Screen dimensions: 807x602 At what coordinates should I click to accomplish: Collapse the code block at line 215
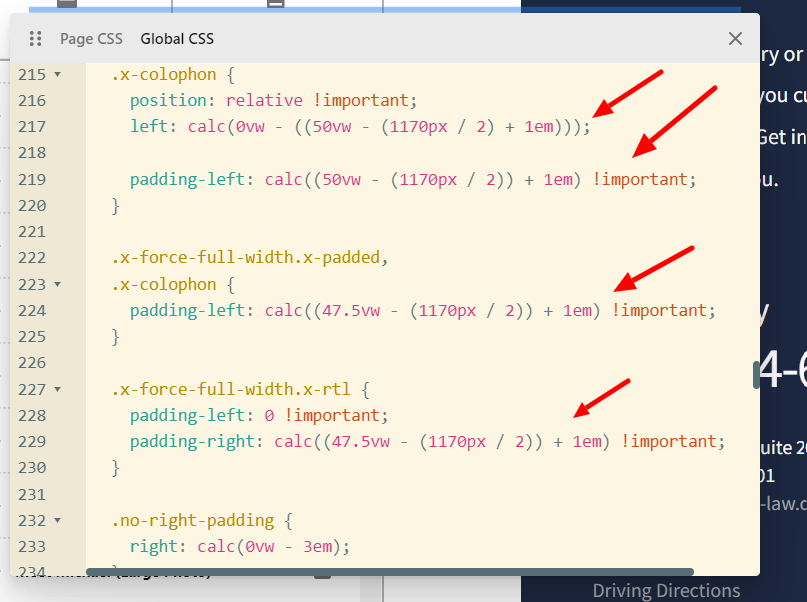coord(57,75)
